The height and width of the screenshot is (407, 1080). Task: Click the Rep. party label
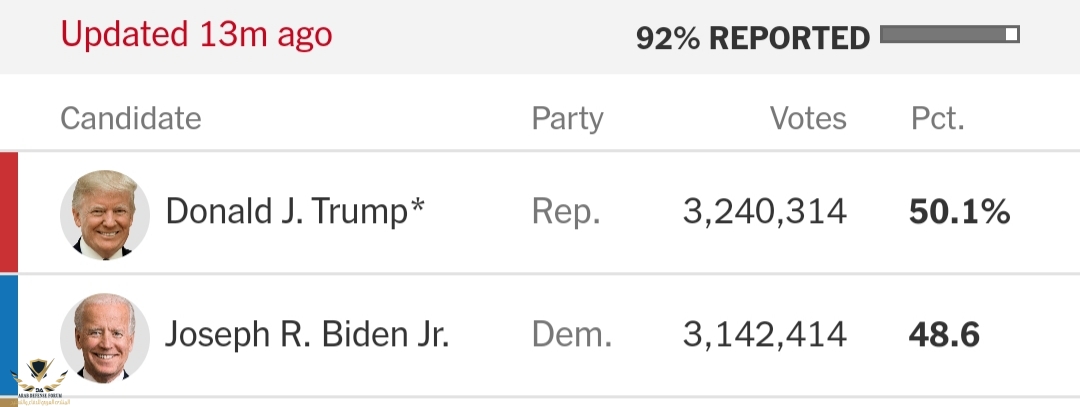[x=565, y=212]
